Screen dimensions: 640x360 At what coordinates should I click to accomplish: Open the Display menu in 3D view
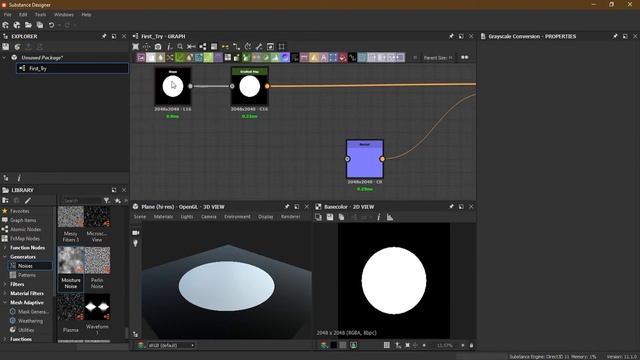point(265,217)
